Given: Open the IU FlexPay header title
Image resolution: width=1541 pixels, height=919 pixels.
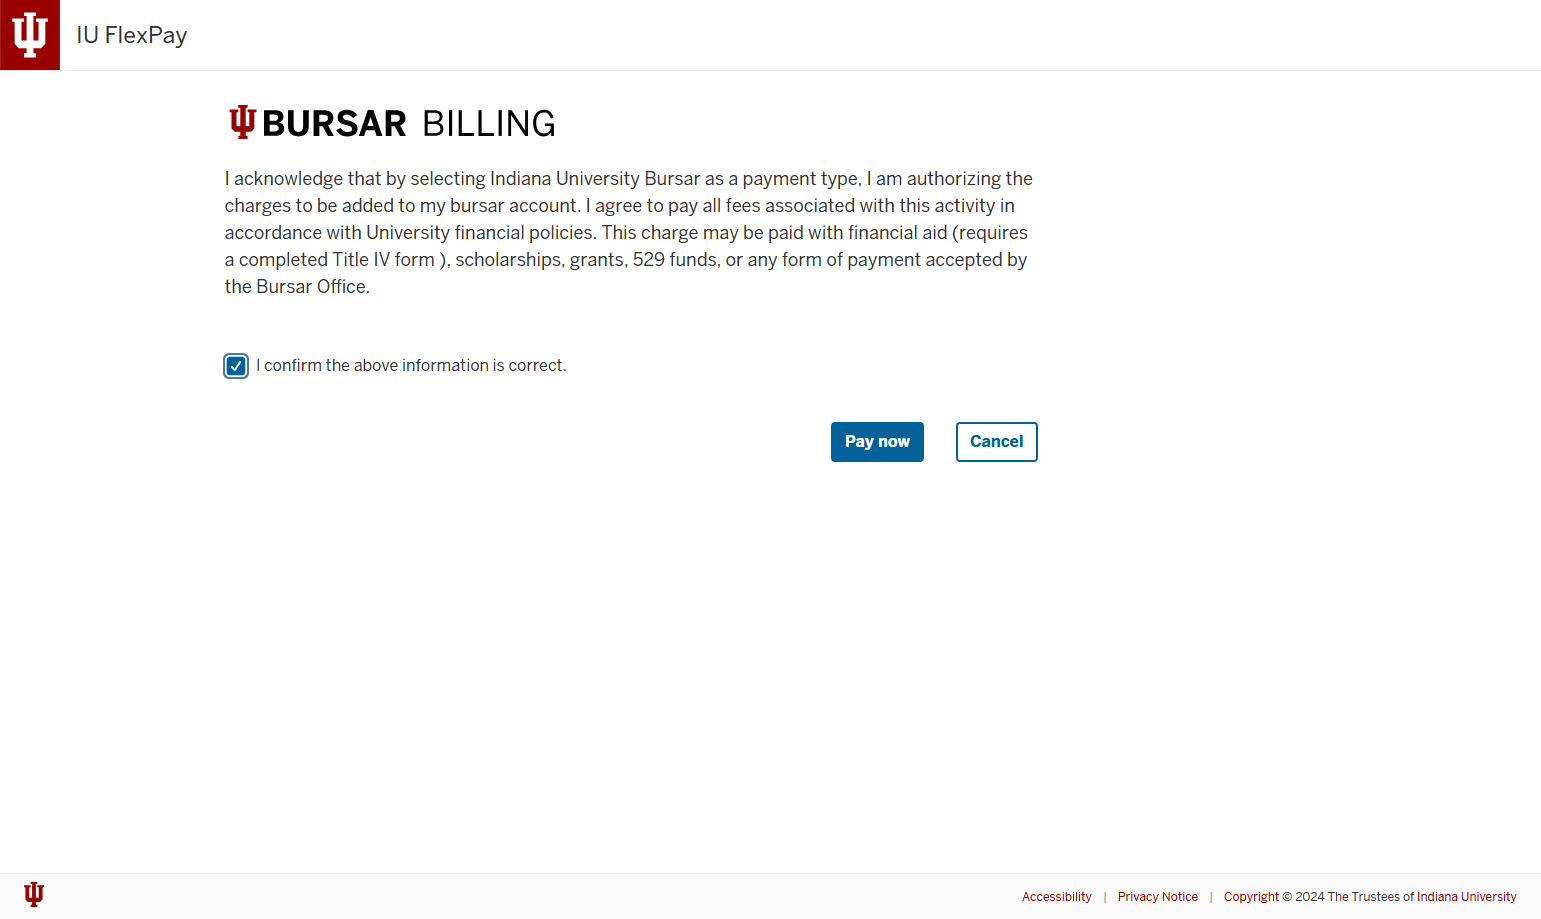Looking at the screenshot, I should tap(132, 35).
